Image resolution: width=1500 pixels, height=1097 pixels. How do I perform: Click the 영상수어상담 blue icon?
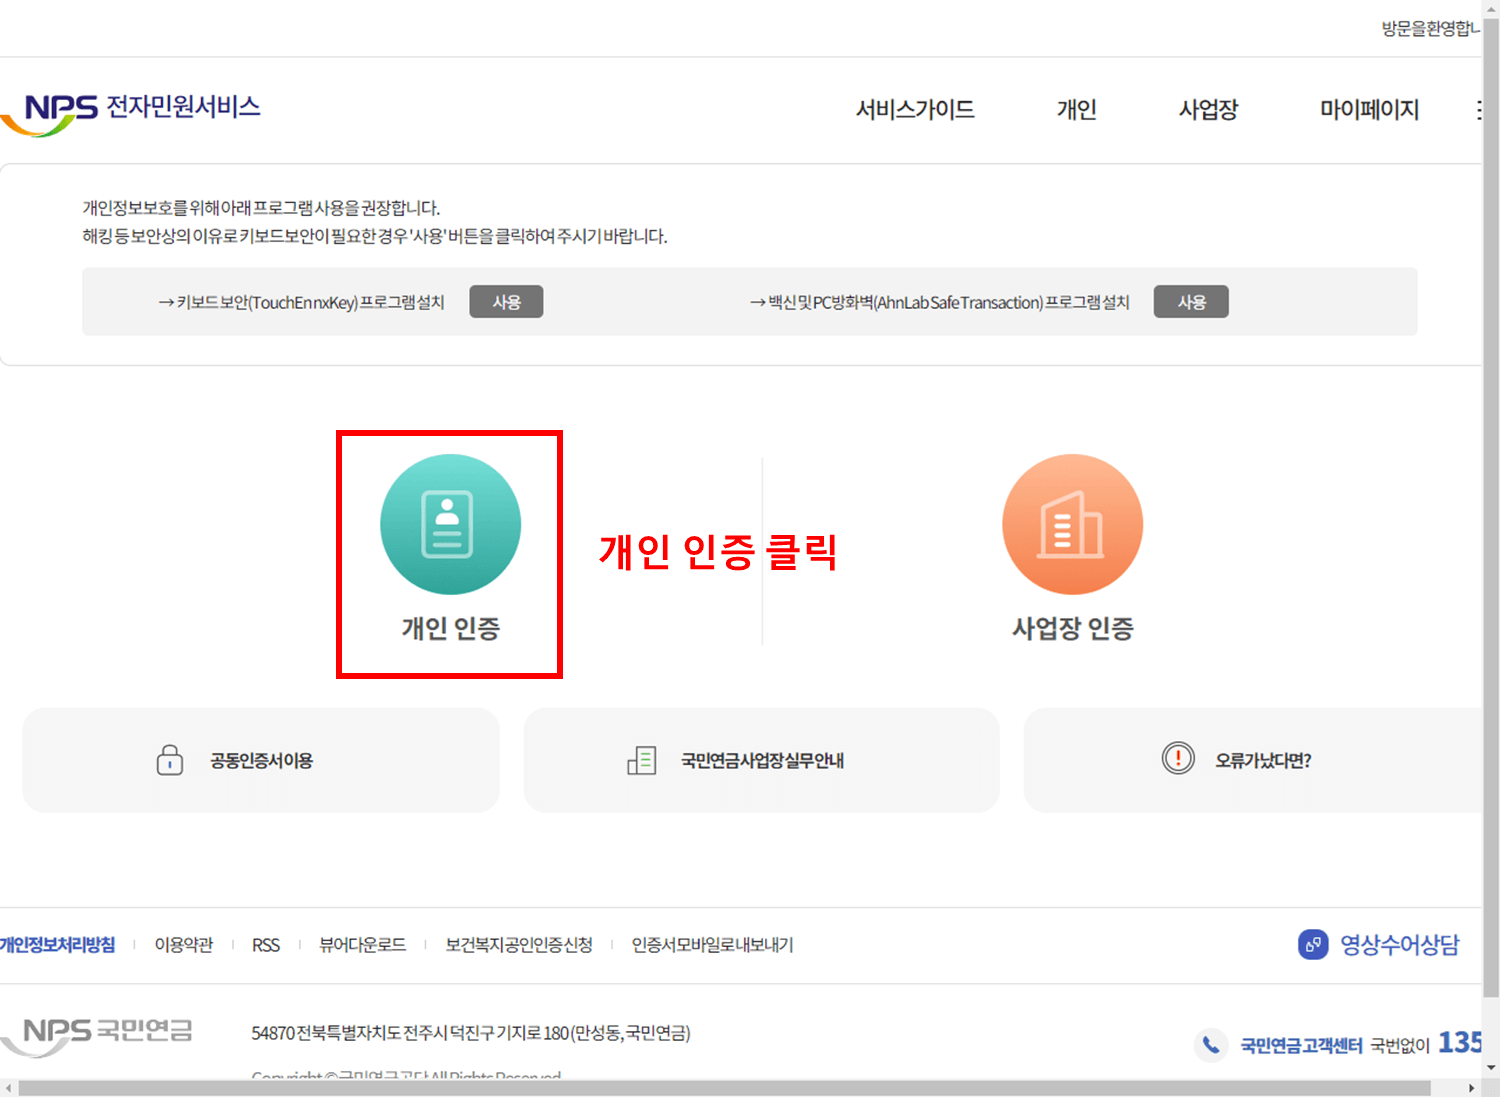1313,944
